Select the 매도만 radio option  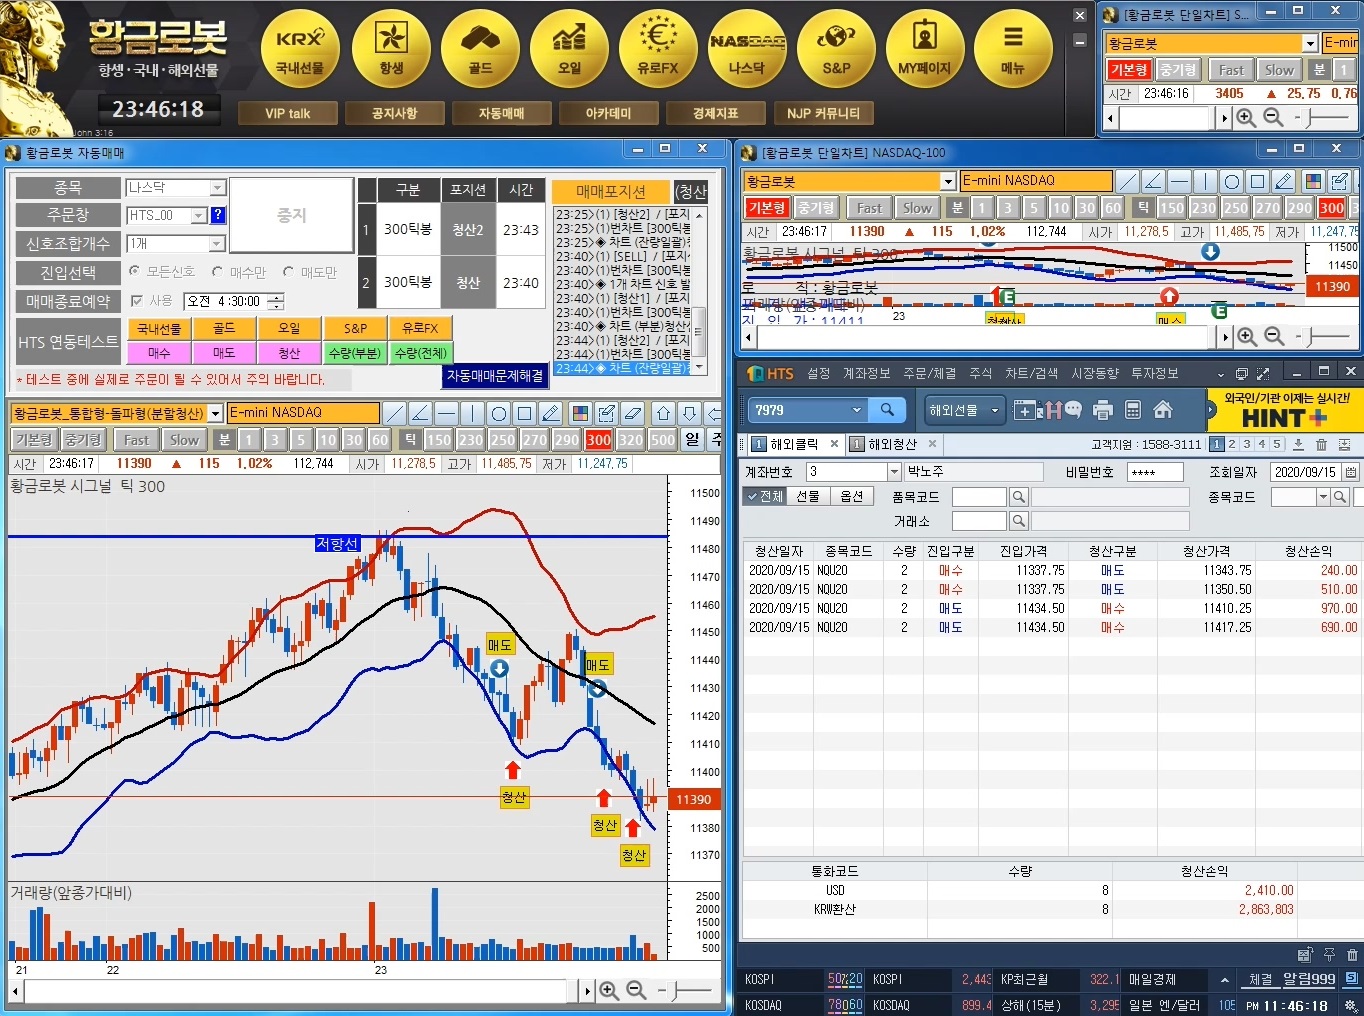288,271
